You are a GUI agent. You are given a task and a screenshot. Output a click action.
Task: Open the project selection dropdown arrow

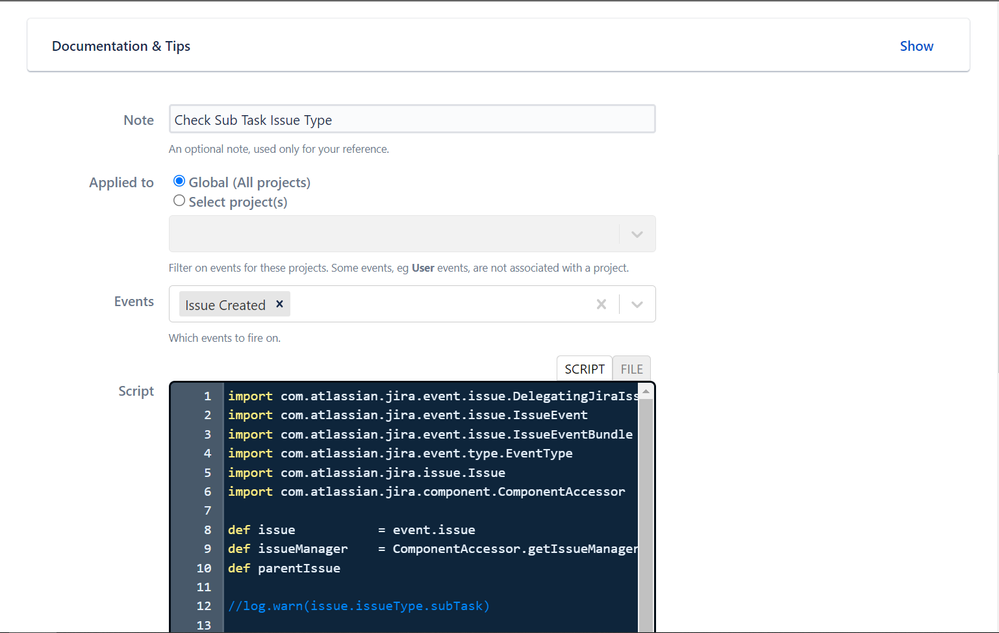click(637, 234)
